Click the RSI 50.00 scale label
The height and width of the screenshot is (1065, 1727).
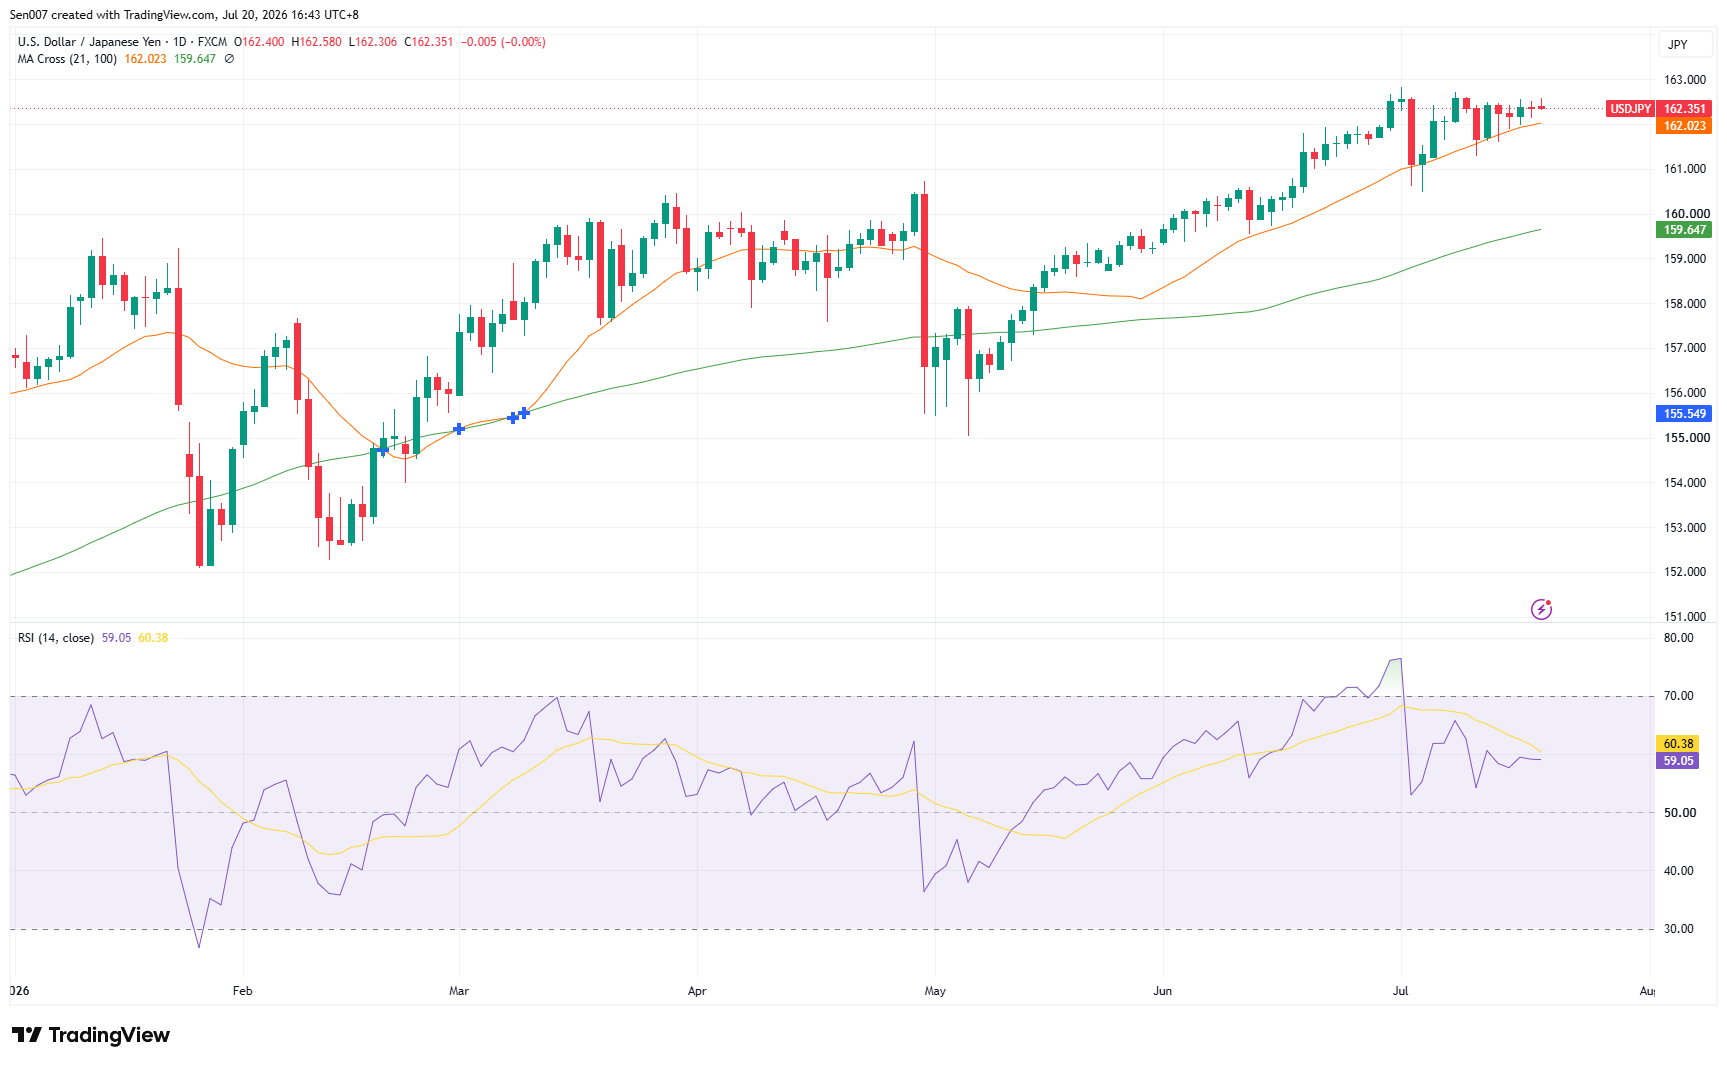[x=1679, y=813]
